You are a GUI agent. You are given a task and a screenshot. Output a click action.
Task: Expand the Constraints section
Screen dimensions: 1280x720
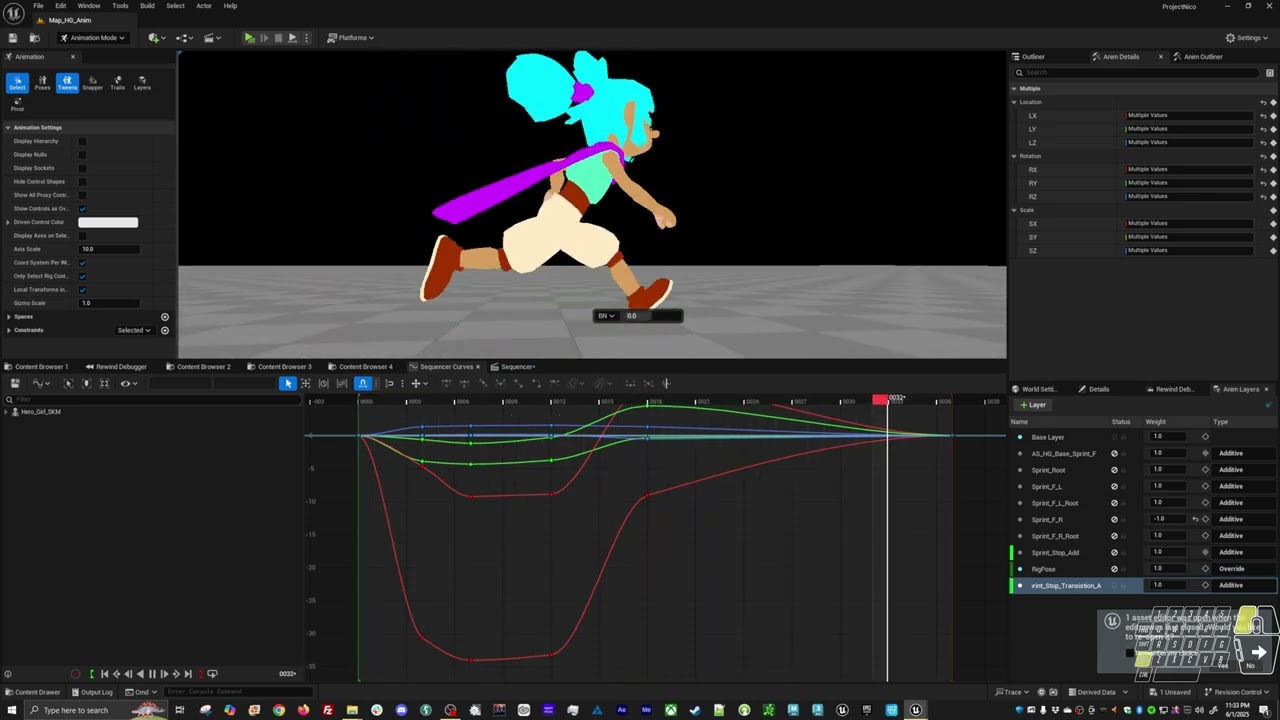tap(8, 330)
